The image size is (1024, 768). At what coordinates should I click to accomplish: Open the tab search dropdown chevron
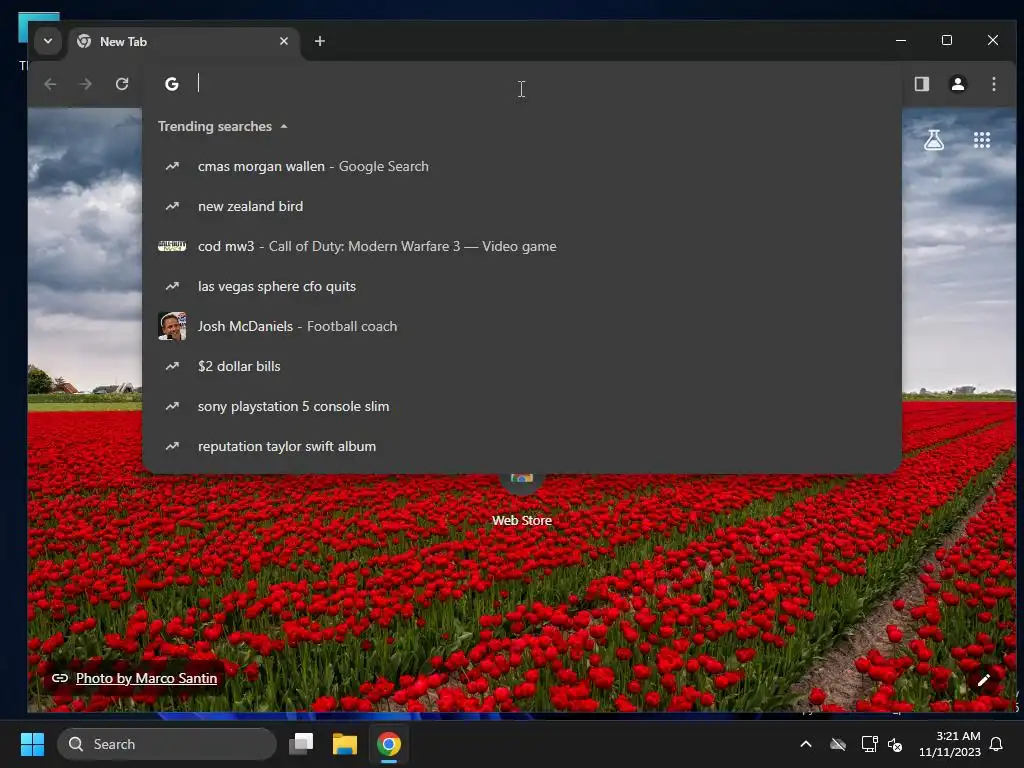48,41
